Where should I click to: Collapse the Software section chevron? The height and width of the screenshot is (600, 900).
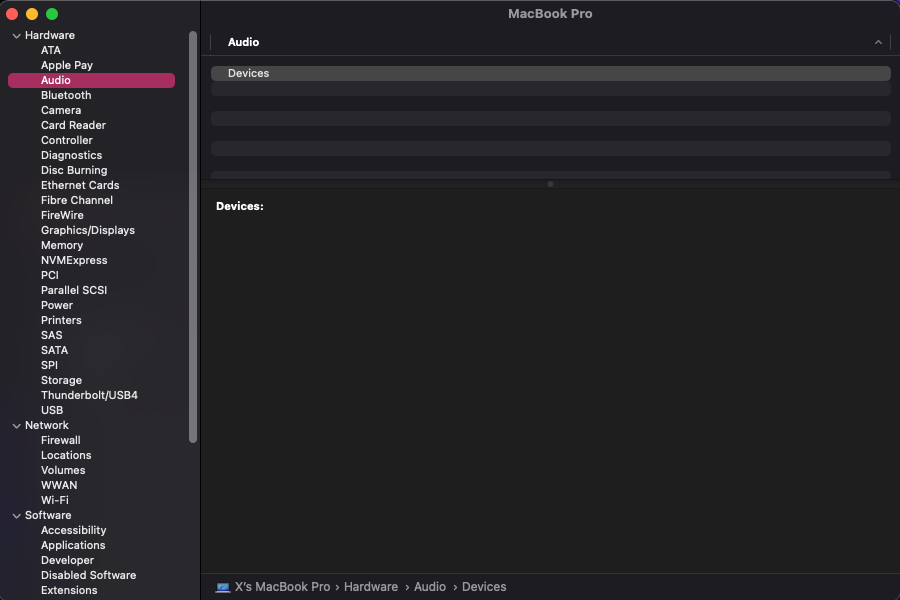click(x=17, y=516)
